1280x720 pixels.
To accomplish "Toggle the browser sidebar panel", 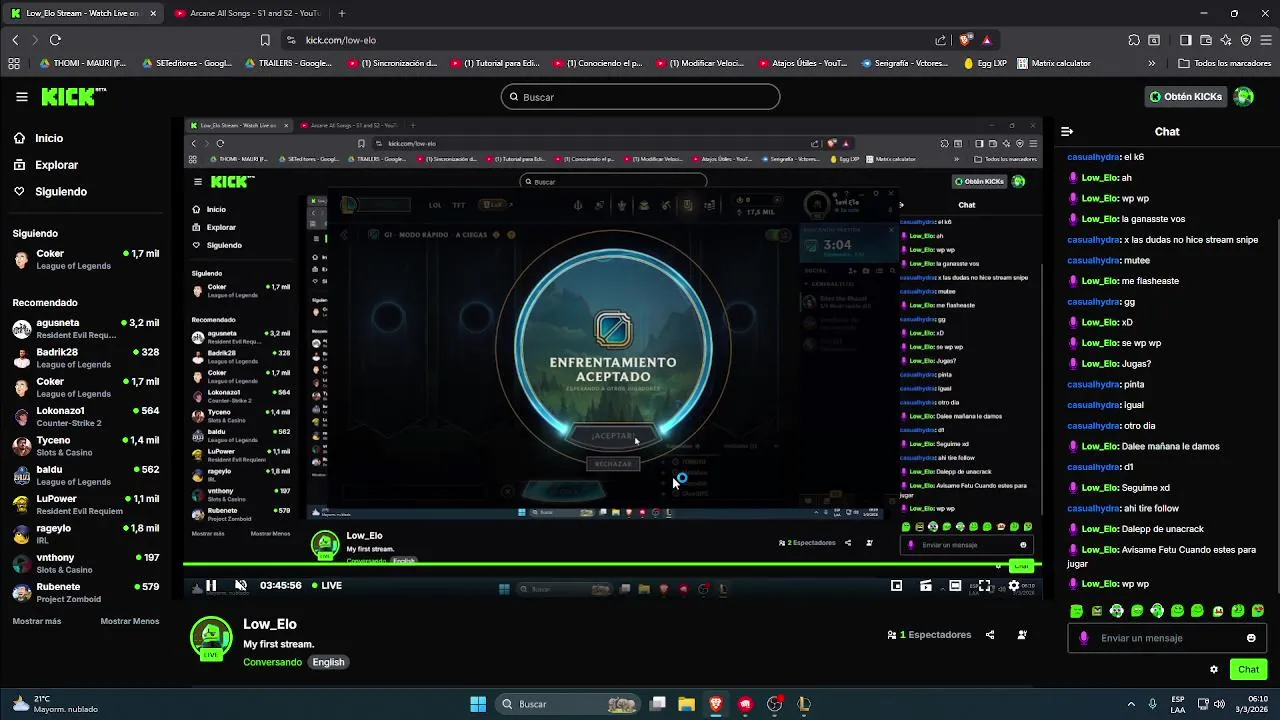I will pyautogui.click(x=1185, y=40).
